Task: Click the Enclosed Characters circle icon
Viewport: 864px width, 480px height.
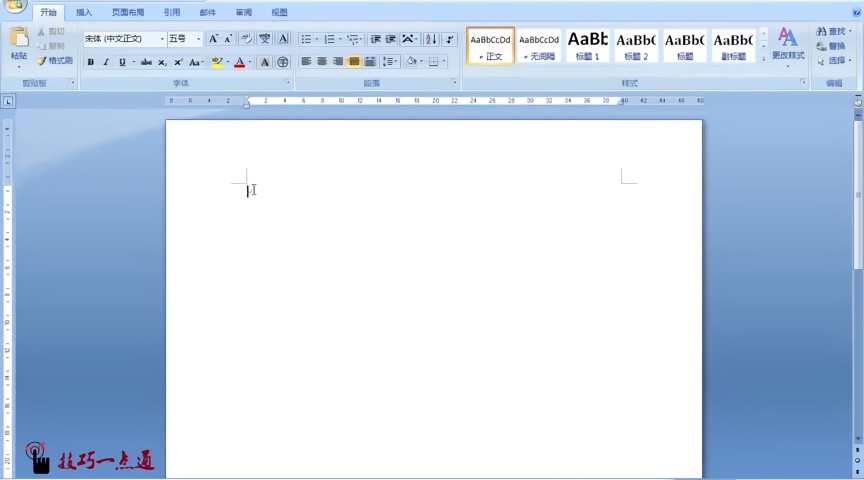Action: pyautogui.click(x=283, y=62)
